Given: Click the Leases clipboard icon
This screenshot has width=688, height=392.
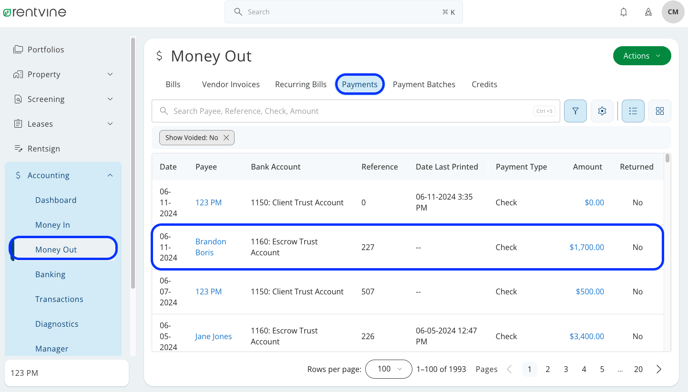Looking at the screenshot, I should pos(18,124).
